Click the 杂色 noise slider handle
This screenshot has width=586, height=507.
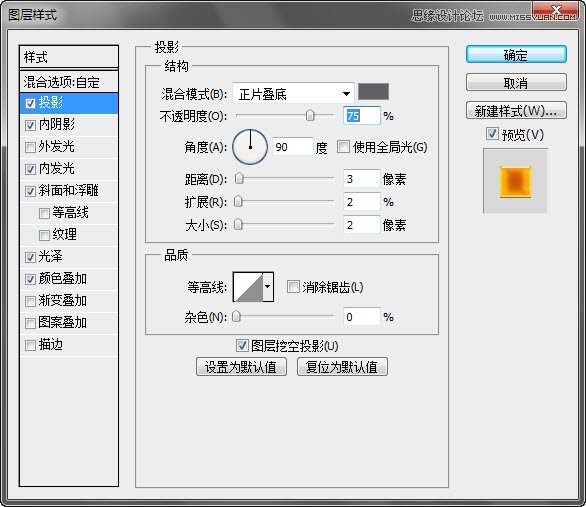[236, 317]
